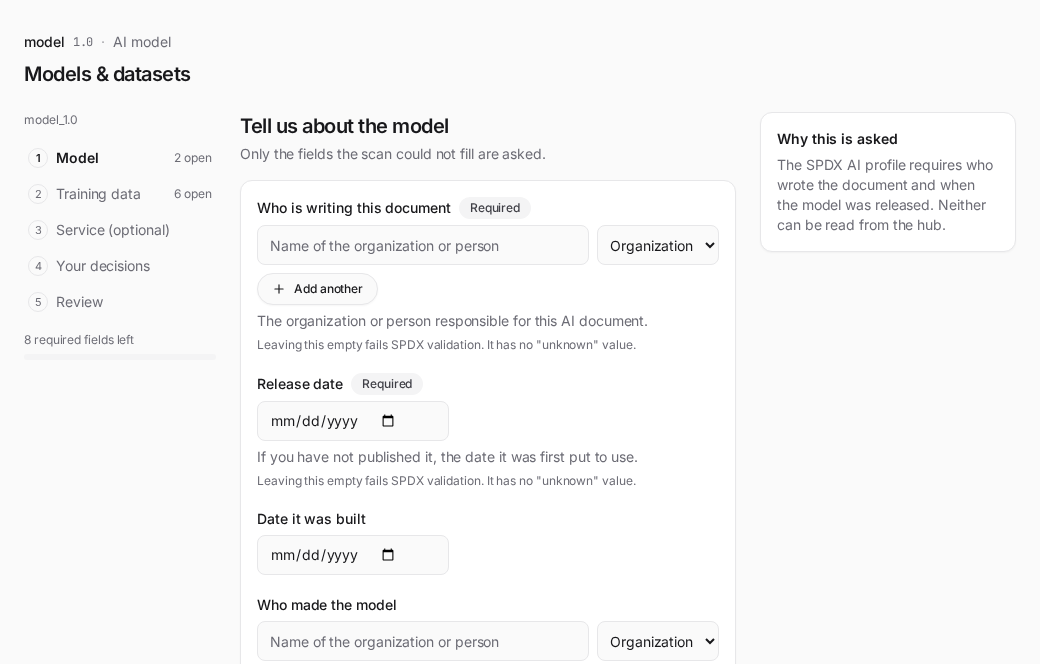The width and height of the screenshot is (1040, 664).
Task: Focus the Date it was built input
Action: point(353,555)
